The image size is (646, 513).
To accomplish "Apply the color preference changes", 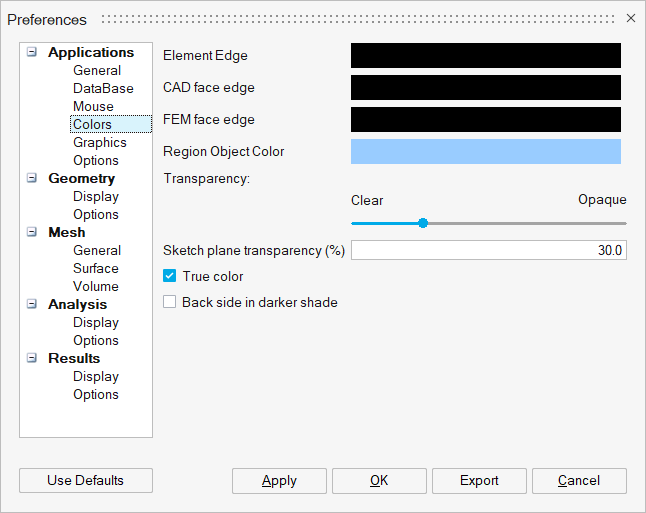I will click(279, 481).
